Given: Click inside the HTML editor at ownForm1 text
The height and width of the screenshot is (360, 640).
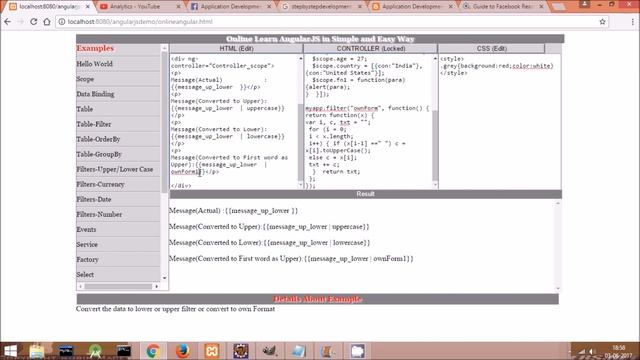Looking at the screenshot, I should (x=186, y=172).
